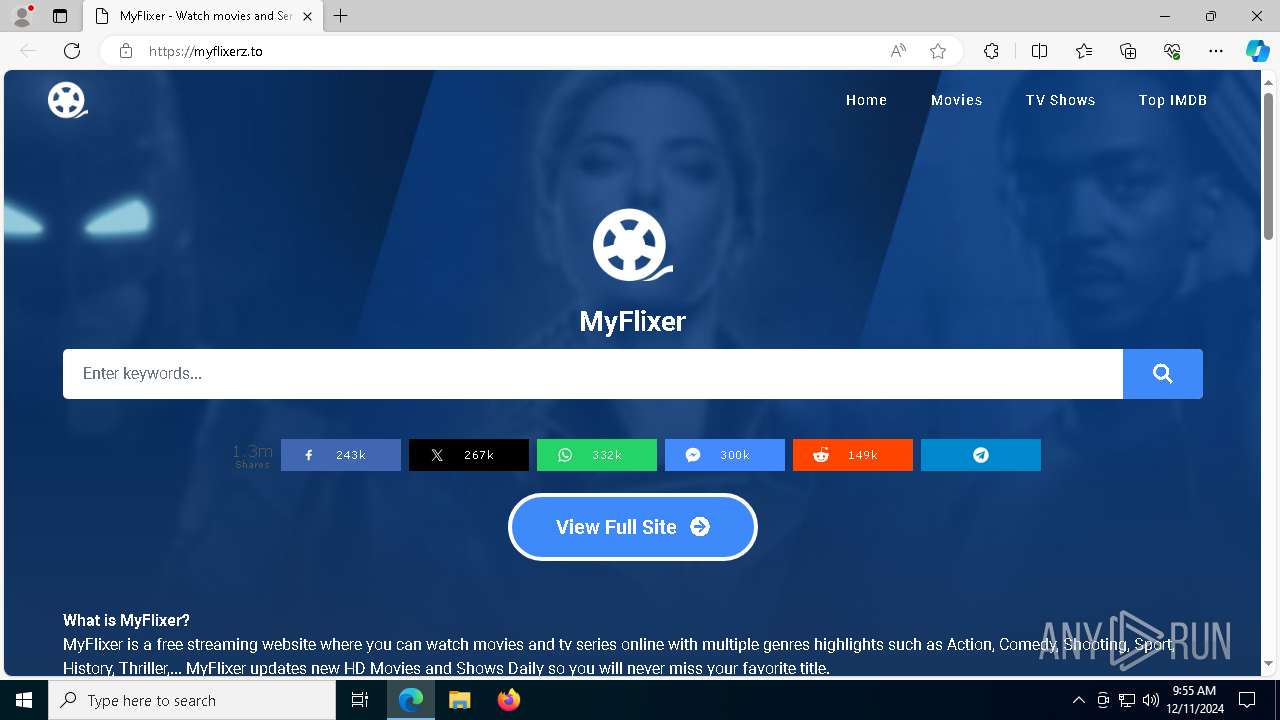Open the Collections icon

pyautogui.click(x=1128, y=51)
